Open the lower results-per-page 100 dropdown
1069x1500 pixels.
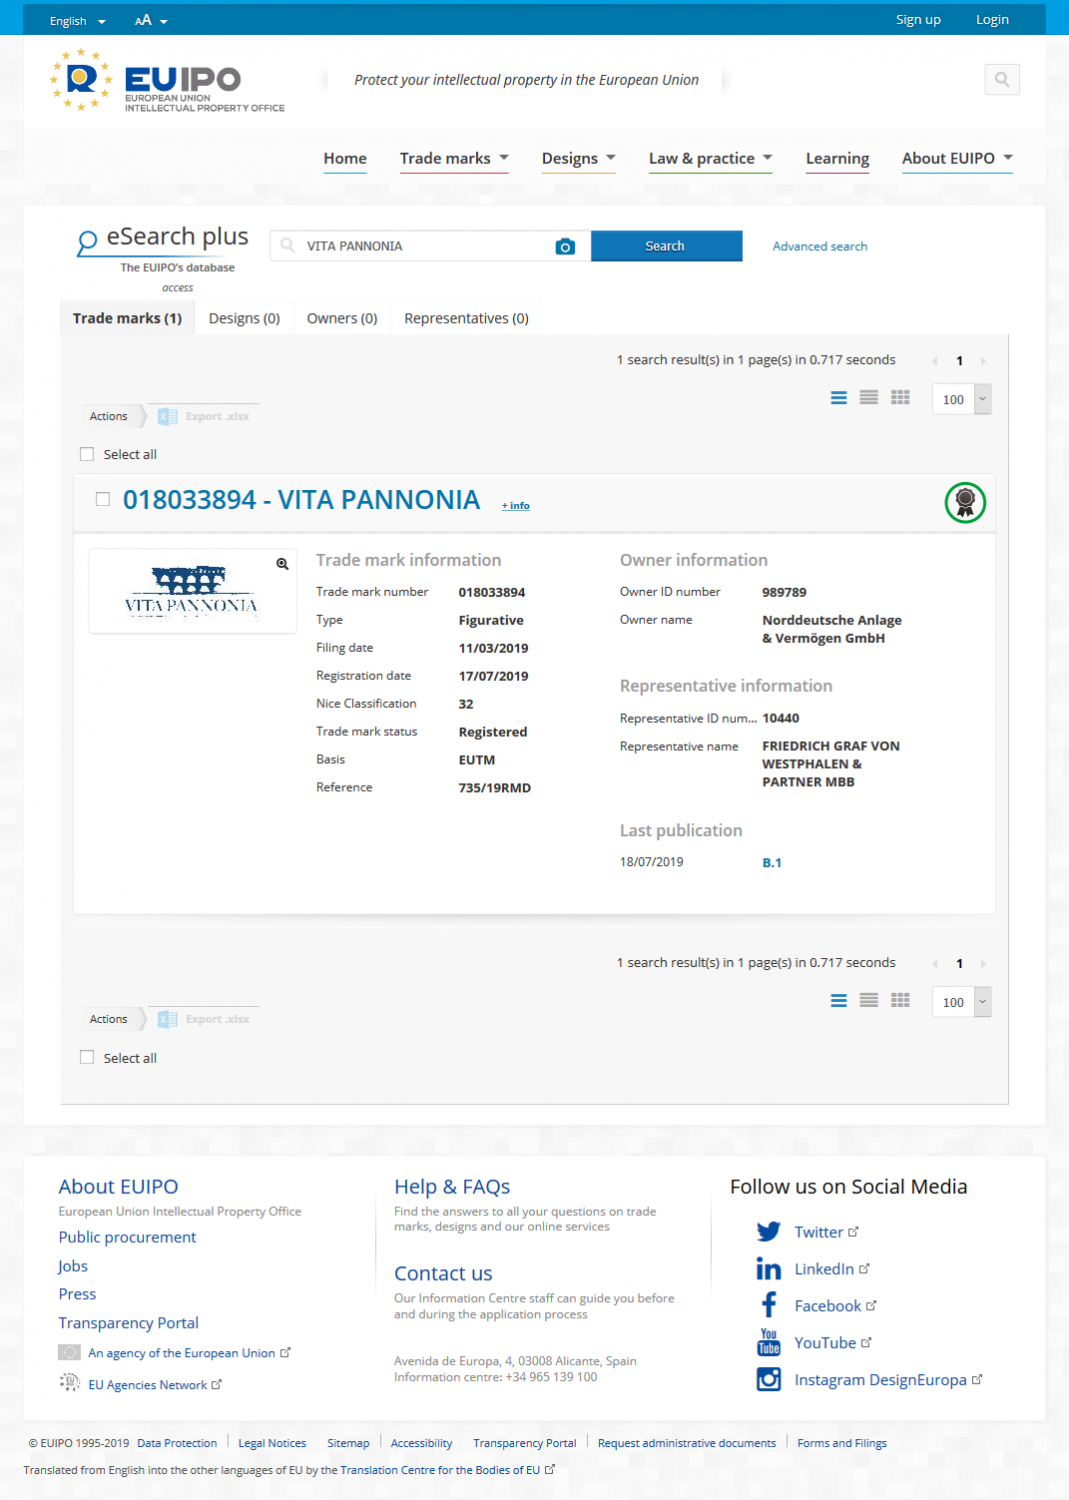point(961,1002)
